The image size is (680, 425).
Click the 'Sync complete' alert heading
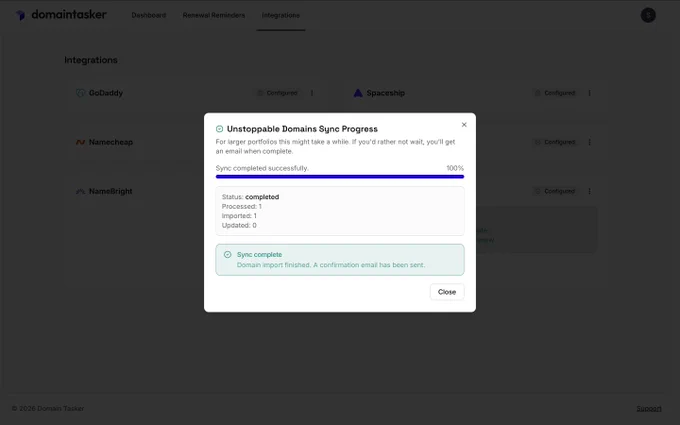pos(259,255)
